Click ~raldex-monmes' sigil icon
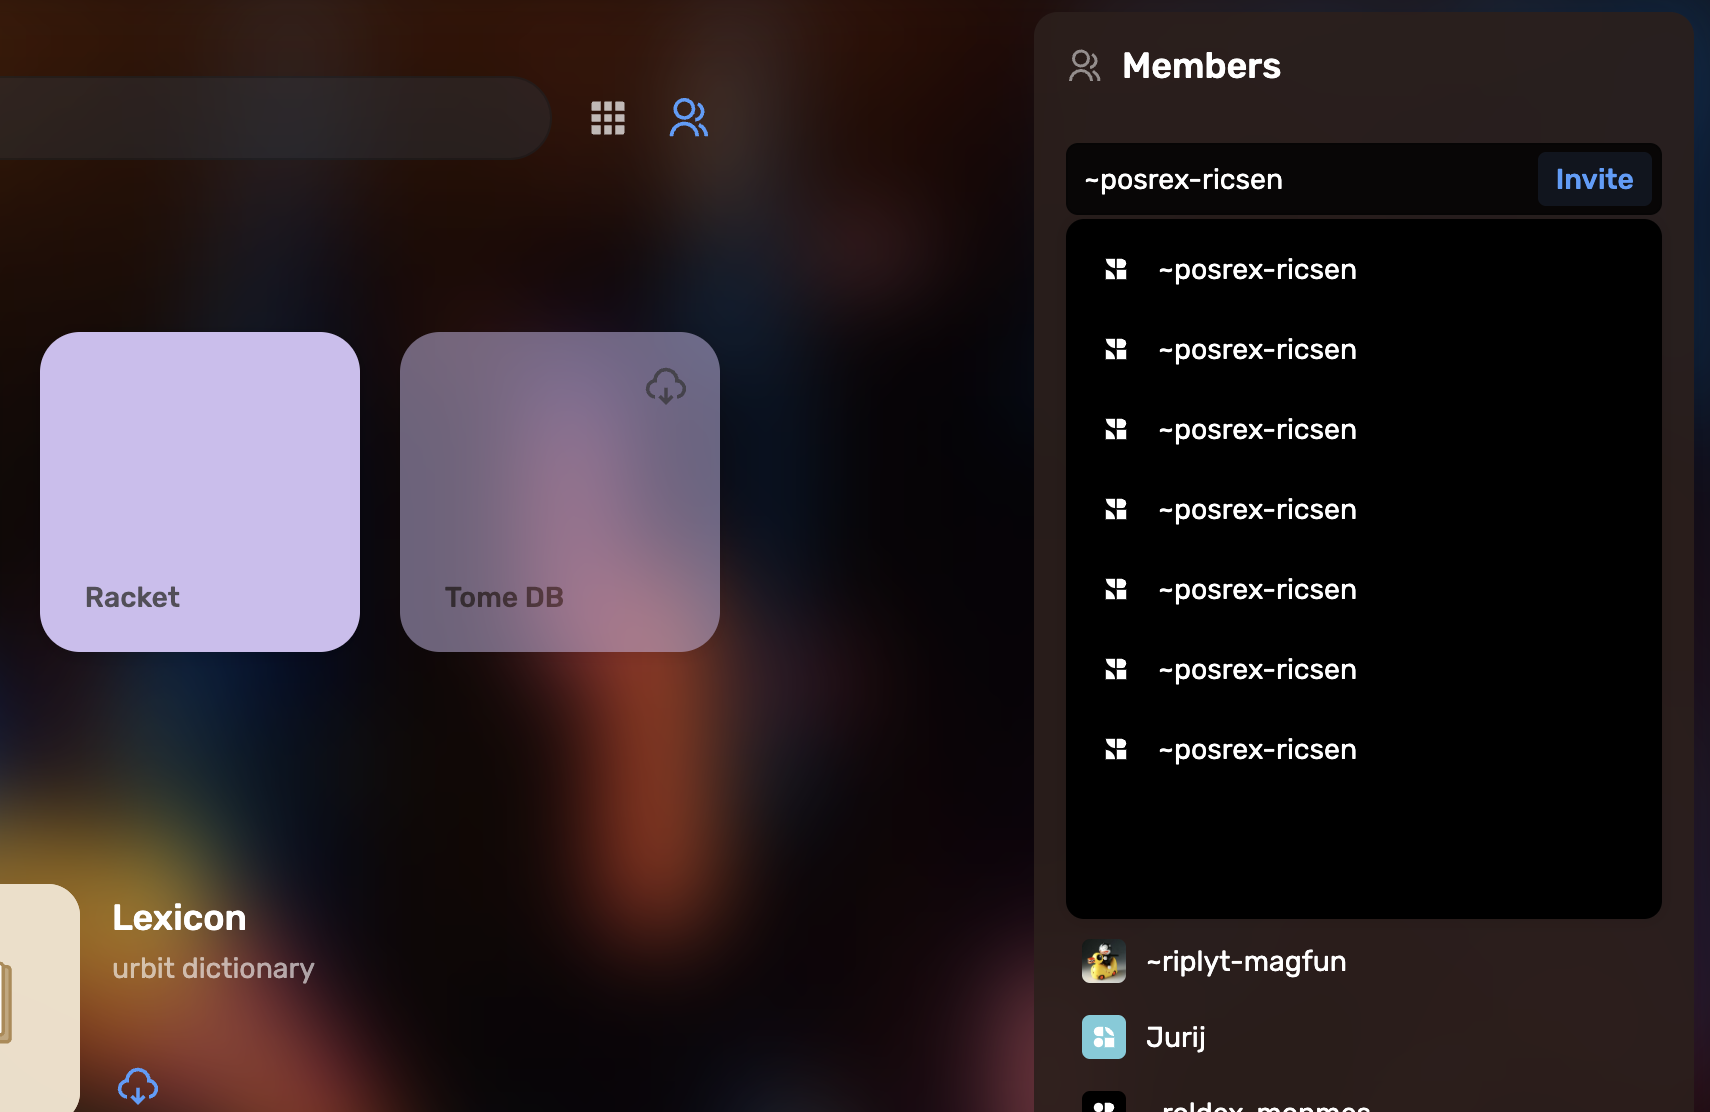Viewport: 1710px width, 1112px height. (1104, 1103)
